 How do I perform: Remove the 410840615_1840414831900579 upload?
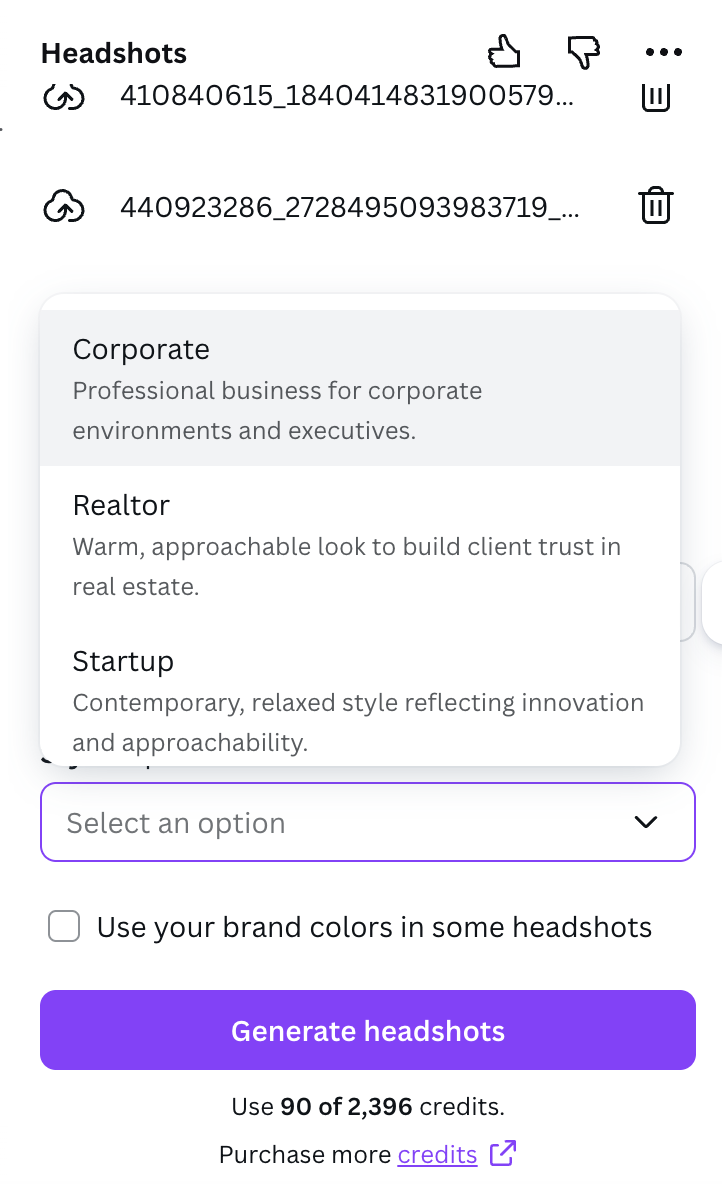[656, 96]
